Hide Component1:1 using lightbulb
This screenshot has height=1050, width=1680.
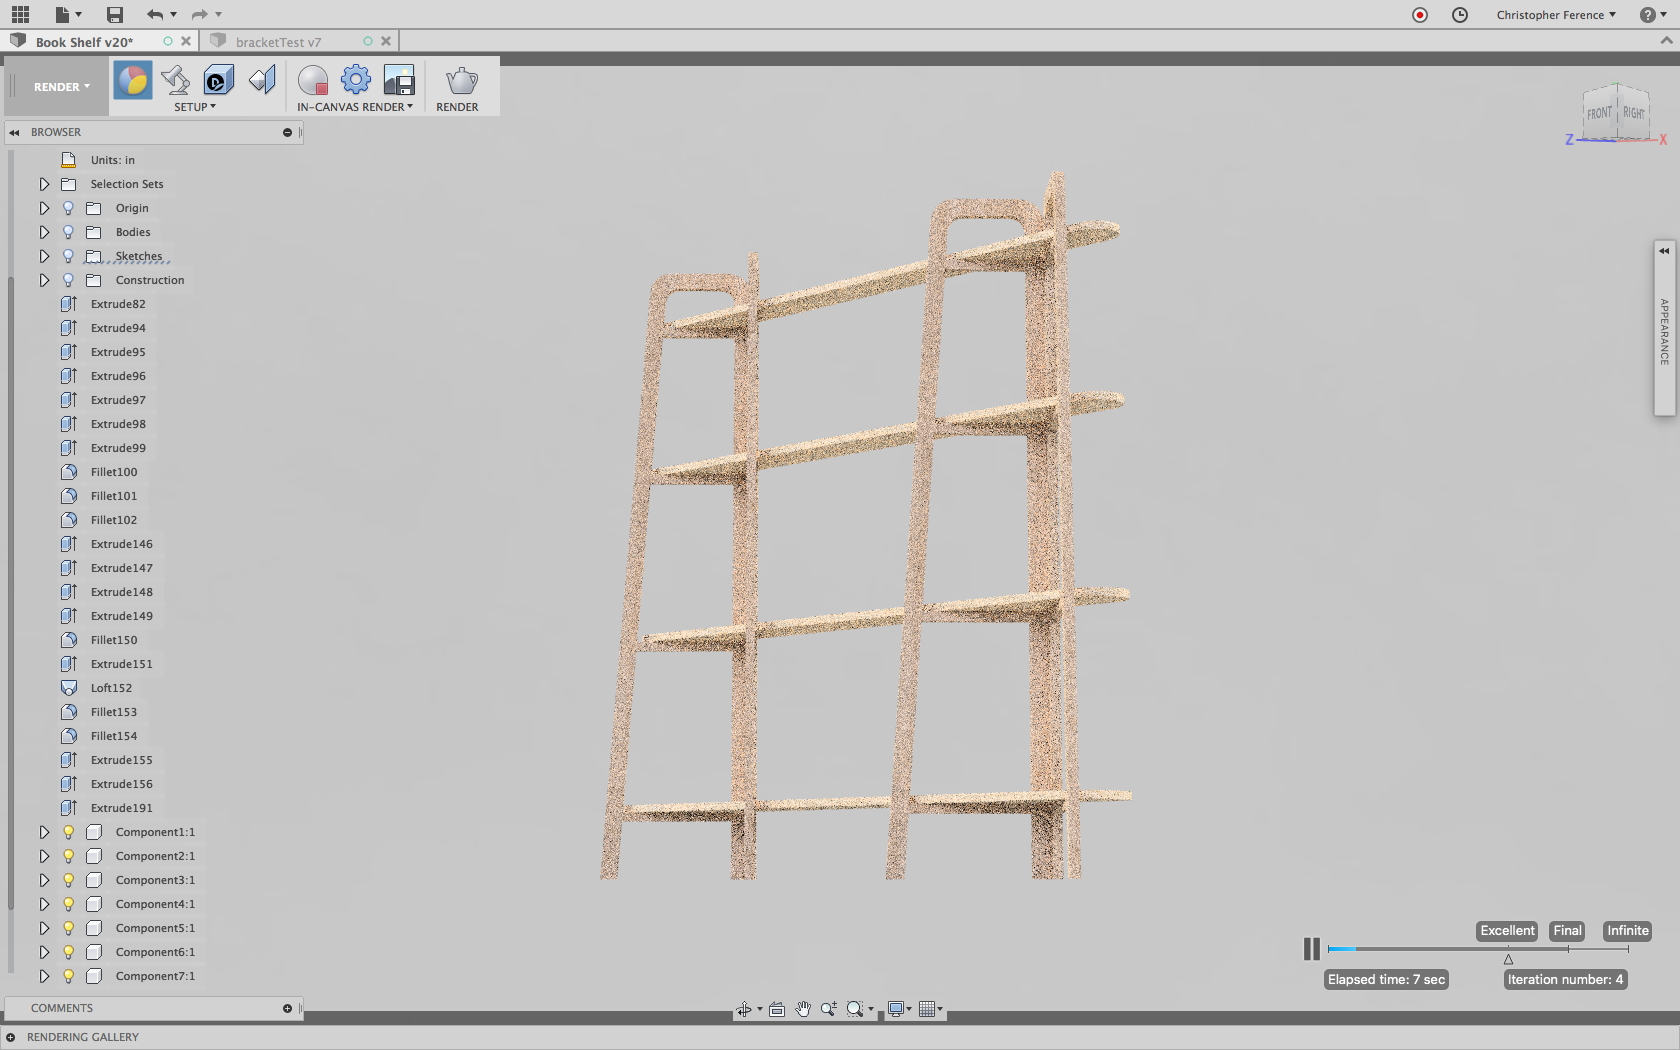[x=68, y=832]
